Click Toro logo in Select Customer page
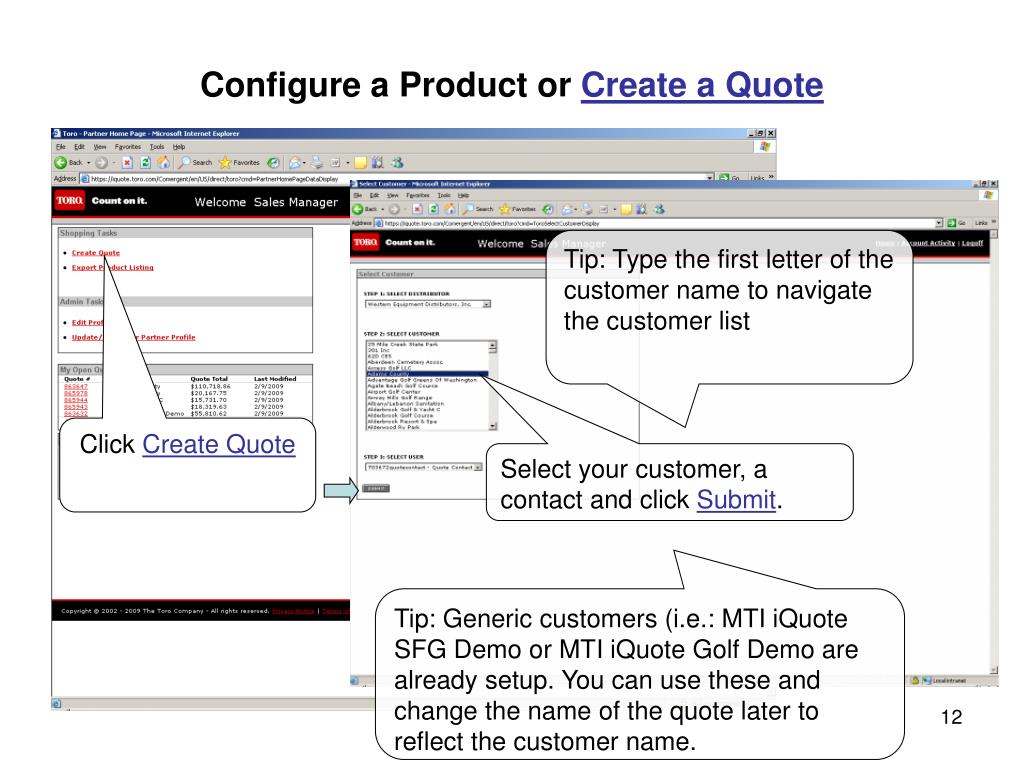This screenshot has height=768, width=1024. pos(366,242)
